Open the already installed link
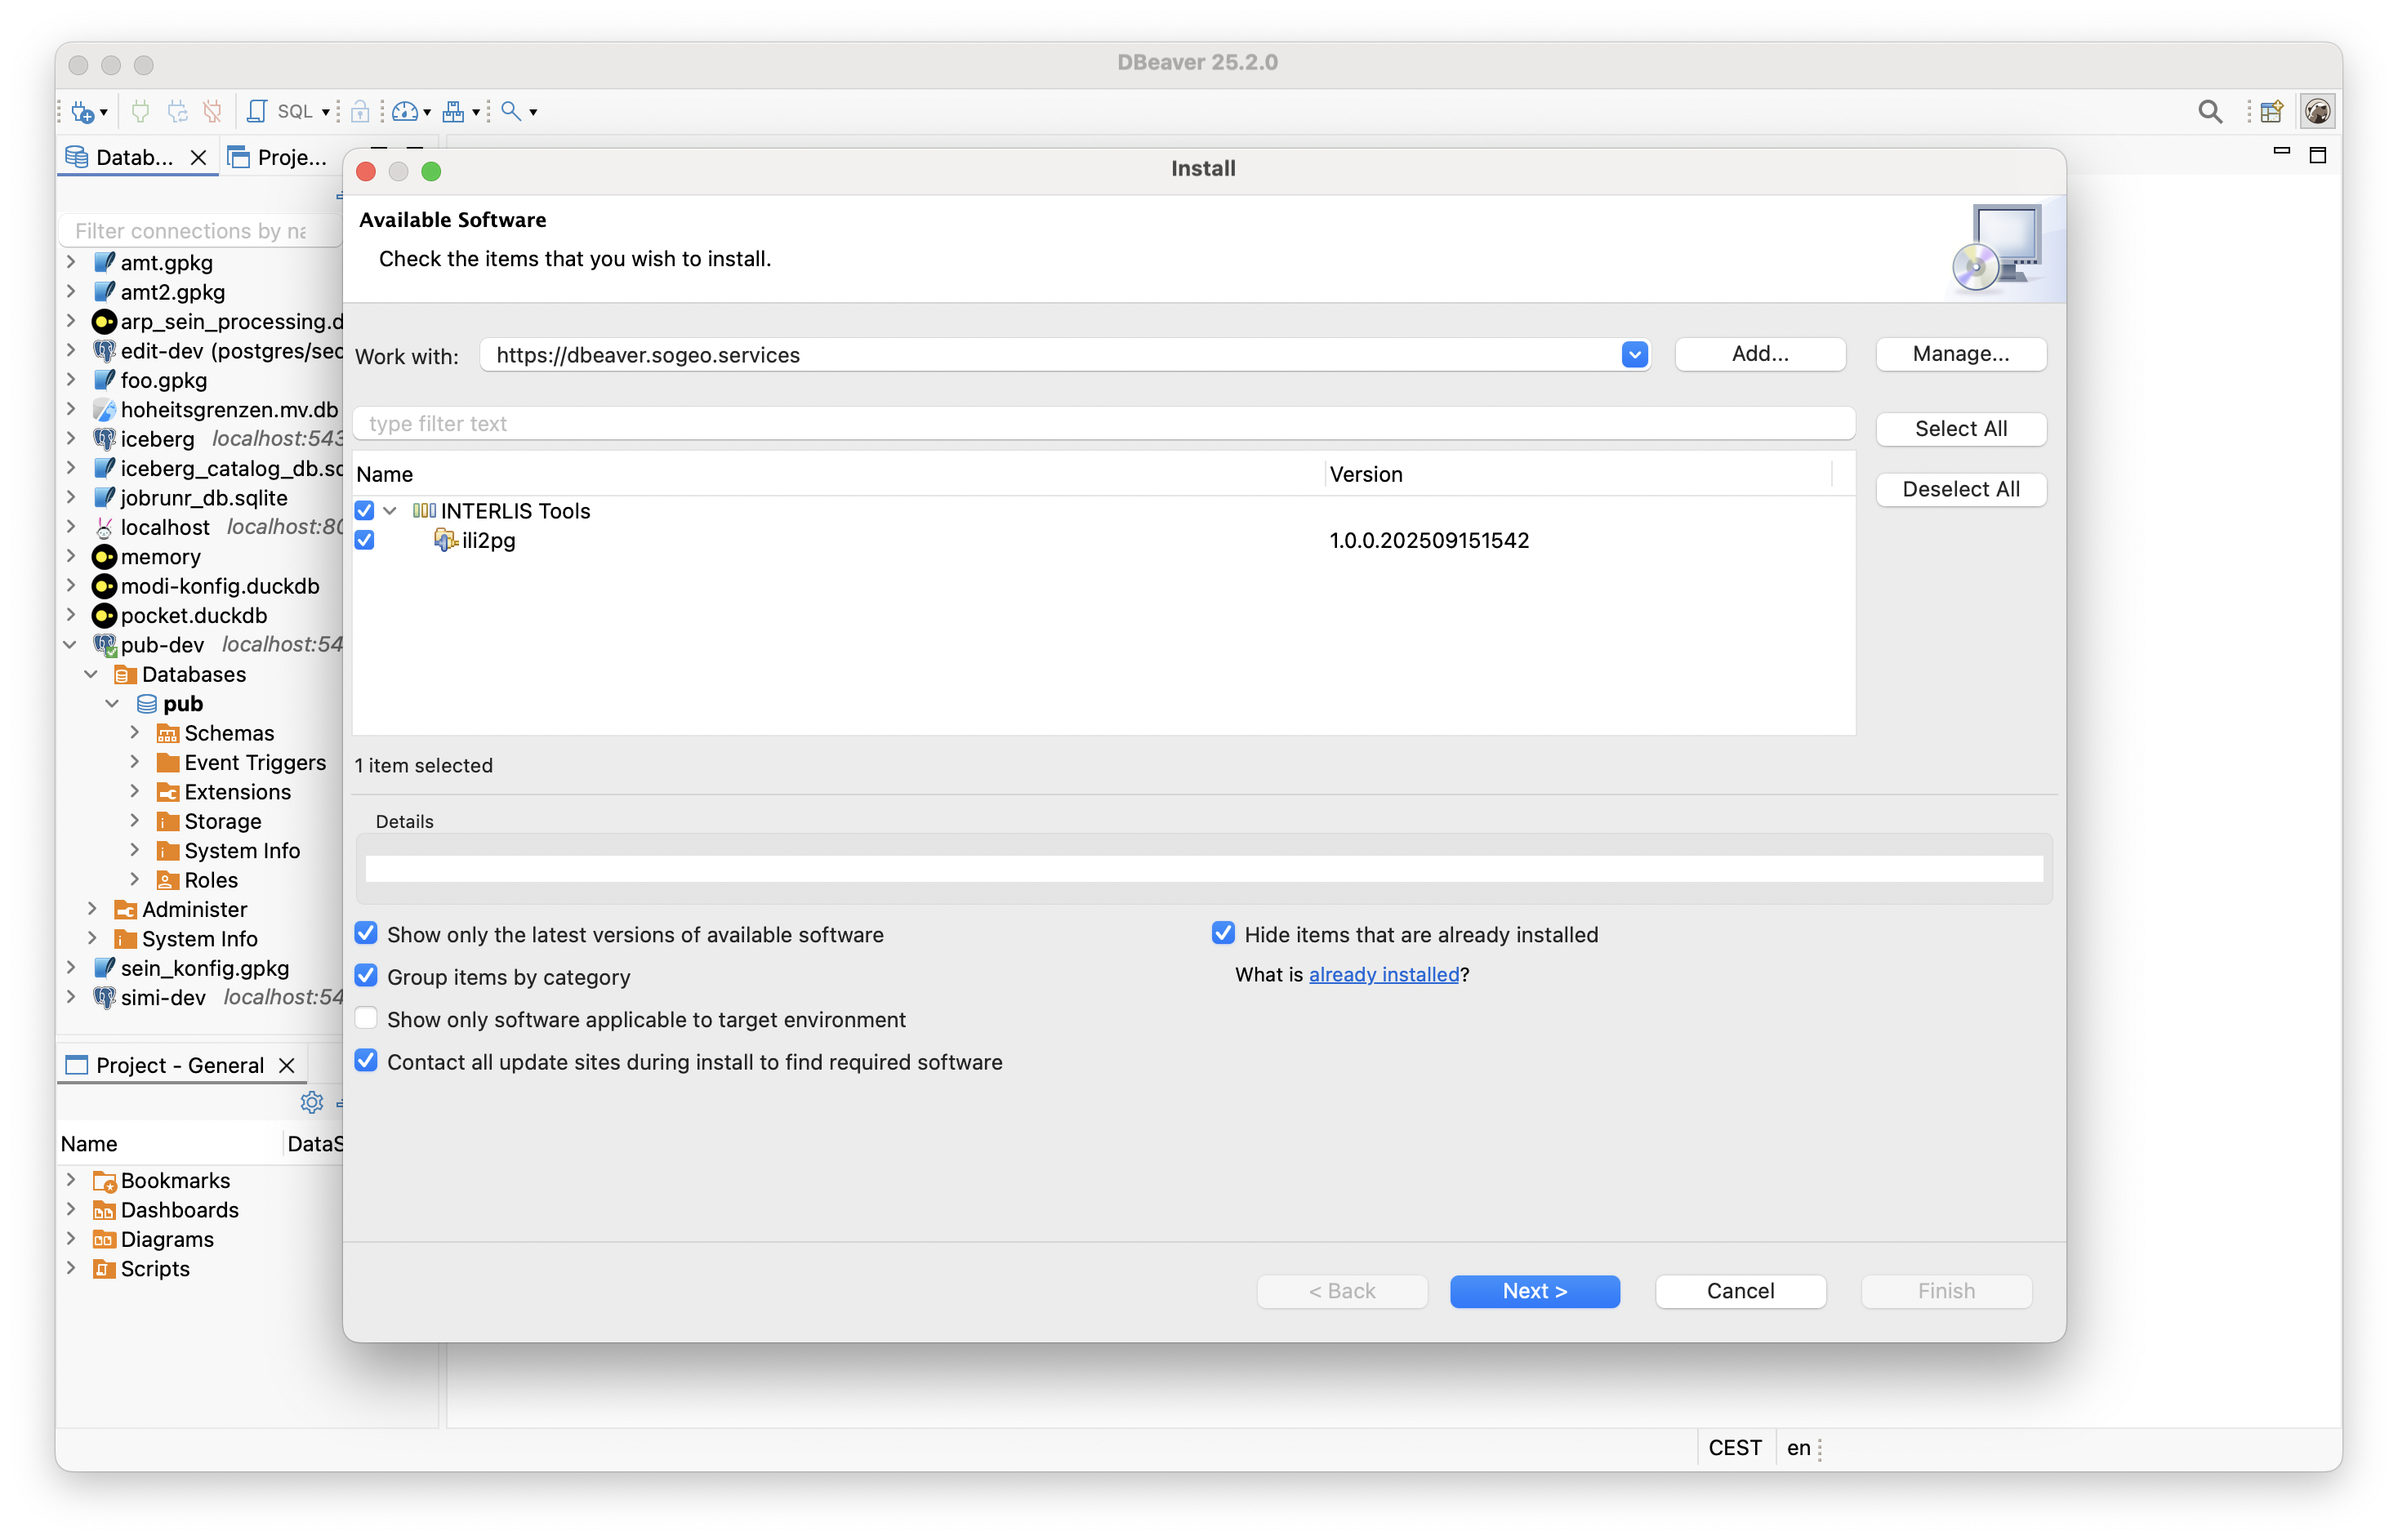Viewport: 2398px width, 1540px height. coord(1384,974)
